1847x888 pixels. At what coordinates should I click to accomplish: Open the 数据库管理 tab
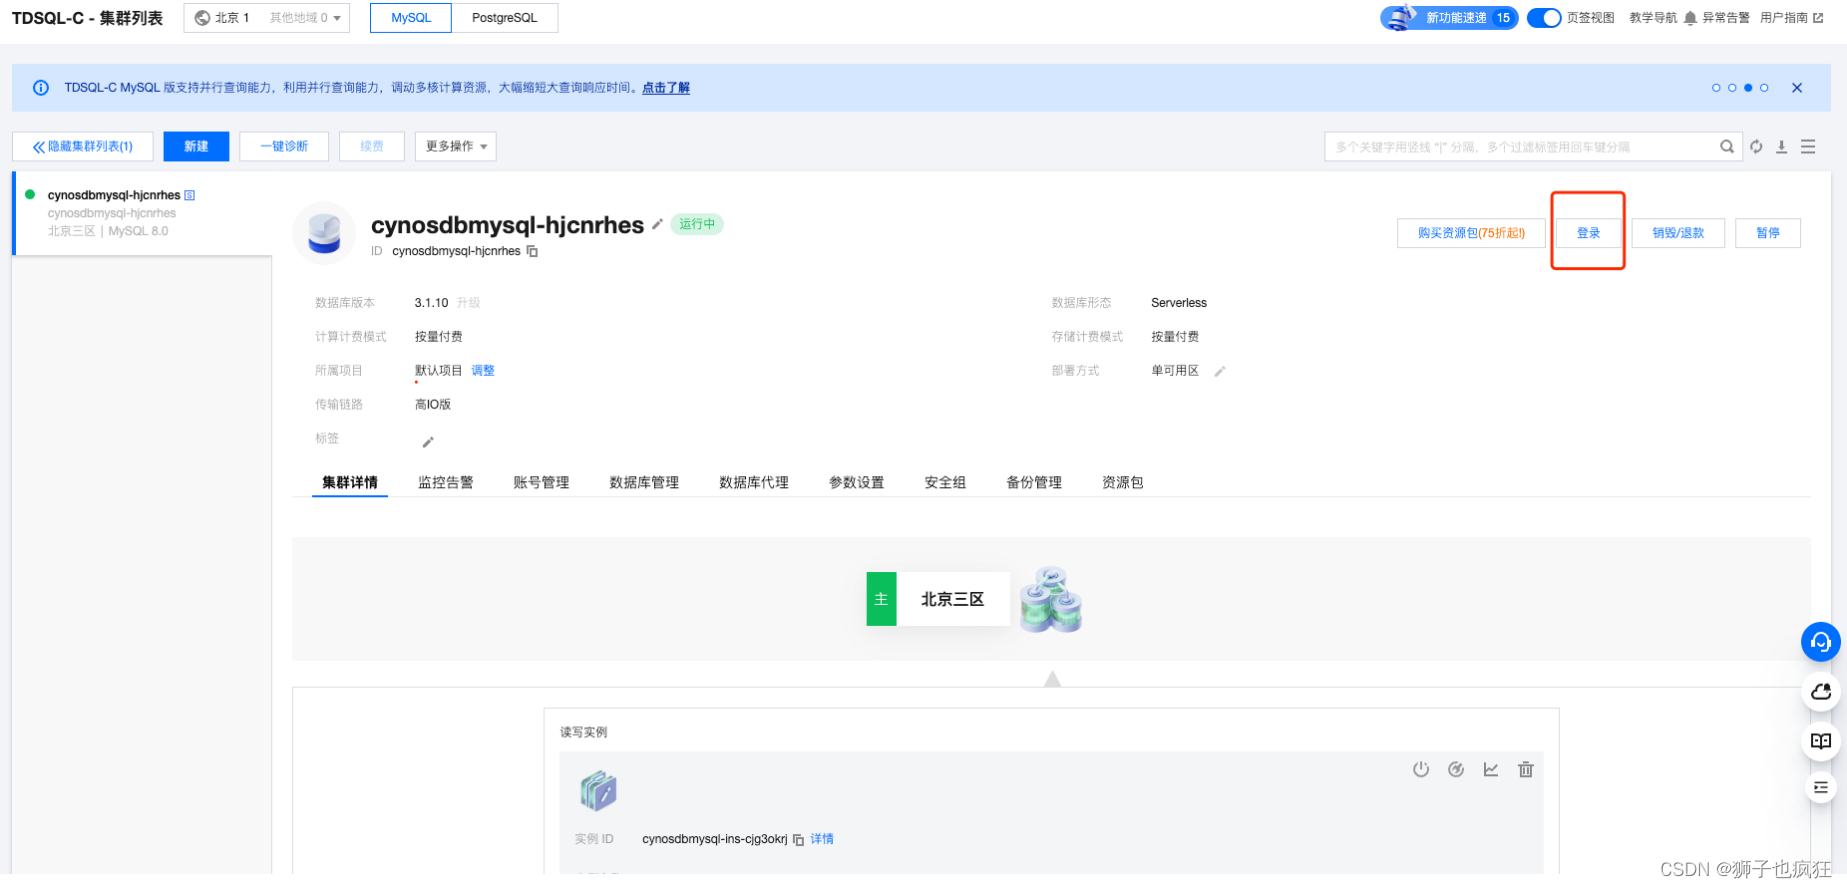(x=644, y=482)
